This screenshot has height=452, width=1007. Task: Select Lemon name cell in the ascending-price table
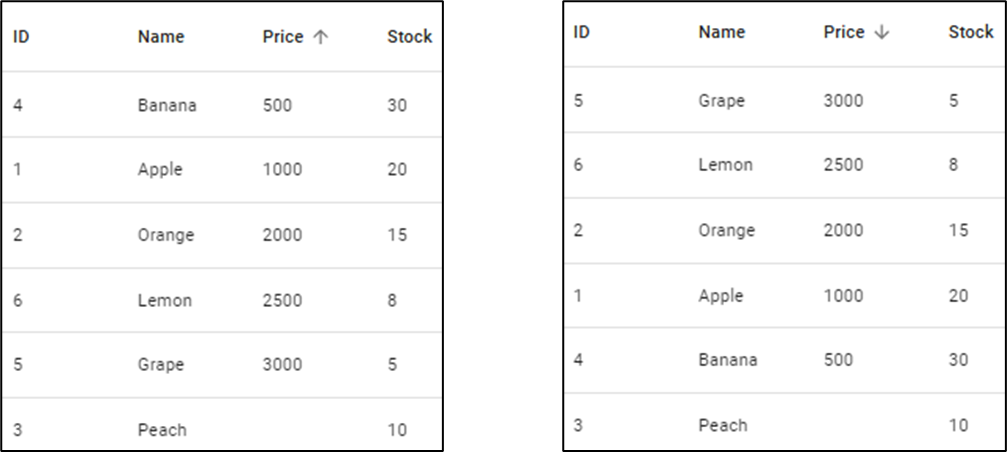165,300
